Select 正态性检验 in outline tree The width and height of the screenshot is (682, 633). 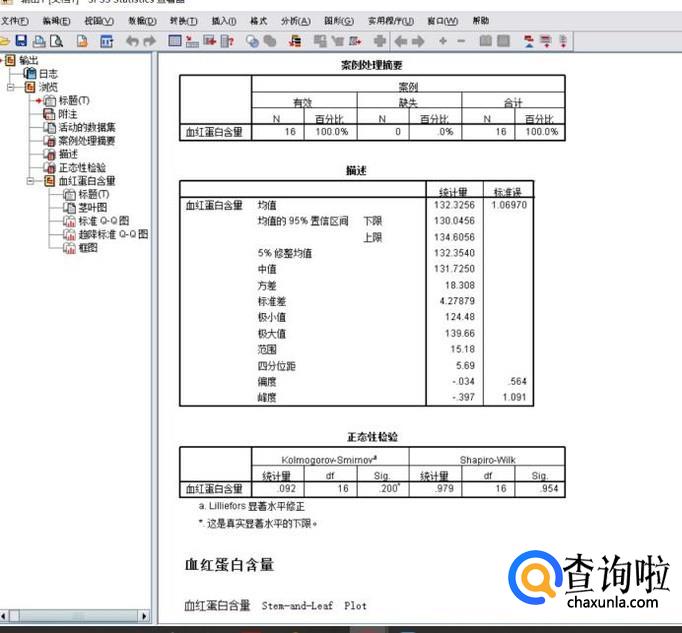[82, 167]
